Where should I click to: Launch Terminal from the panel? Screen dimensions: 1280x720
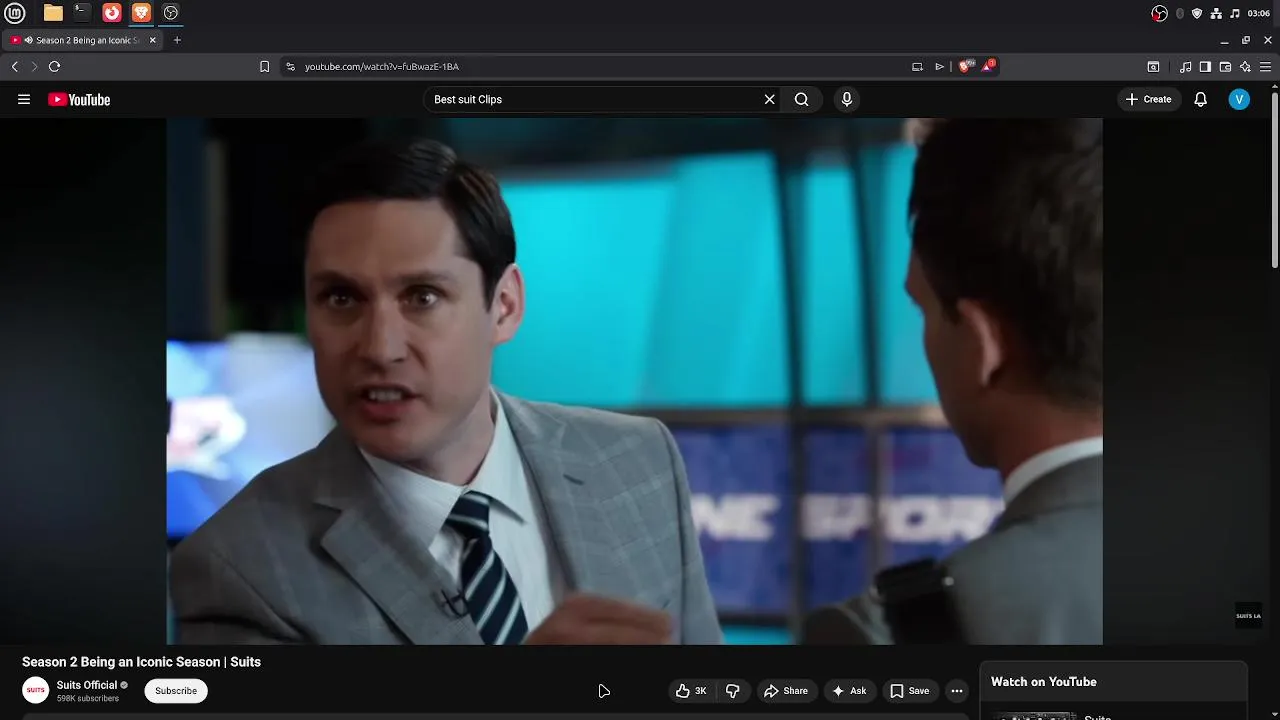click(82, 13)
